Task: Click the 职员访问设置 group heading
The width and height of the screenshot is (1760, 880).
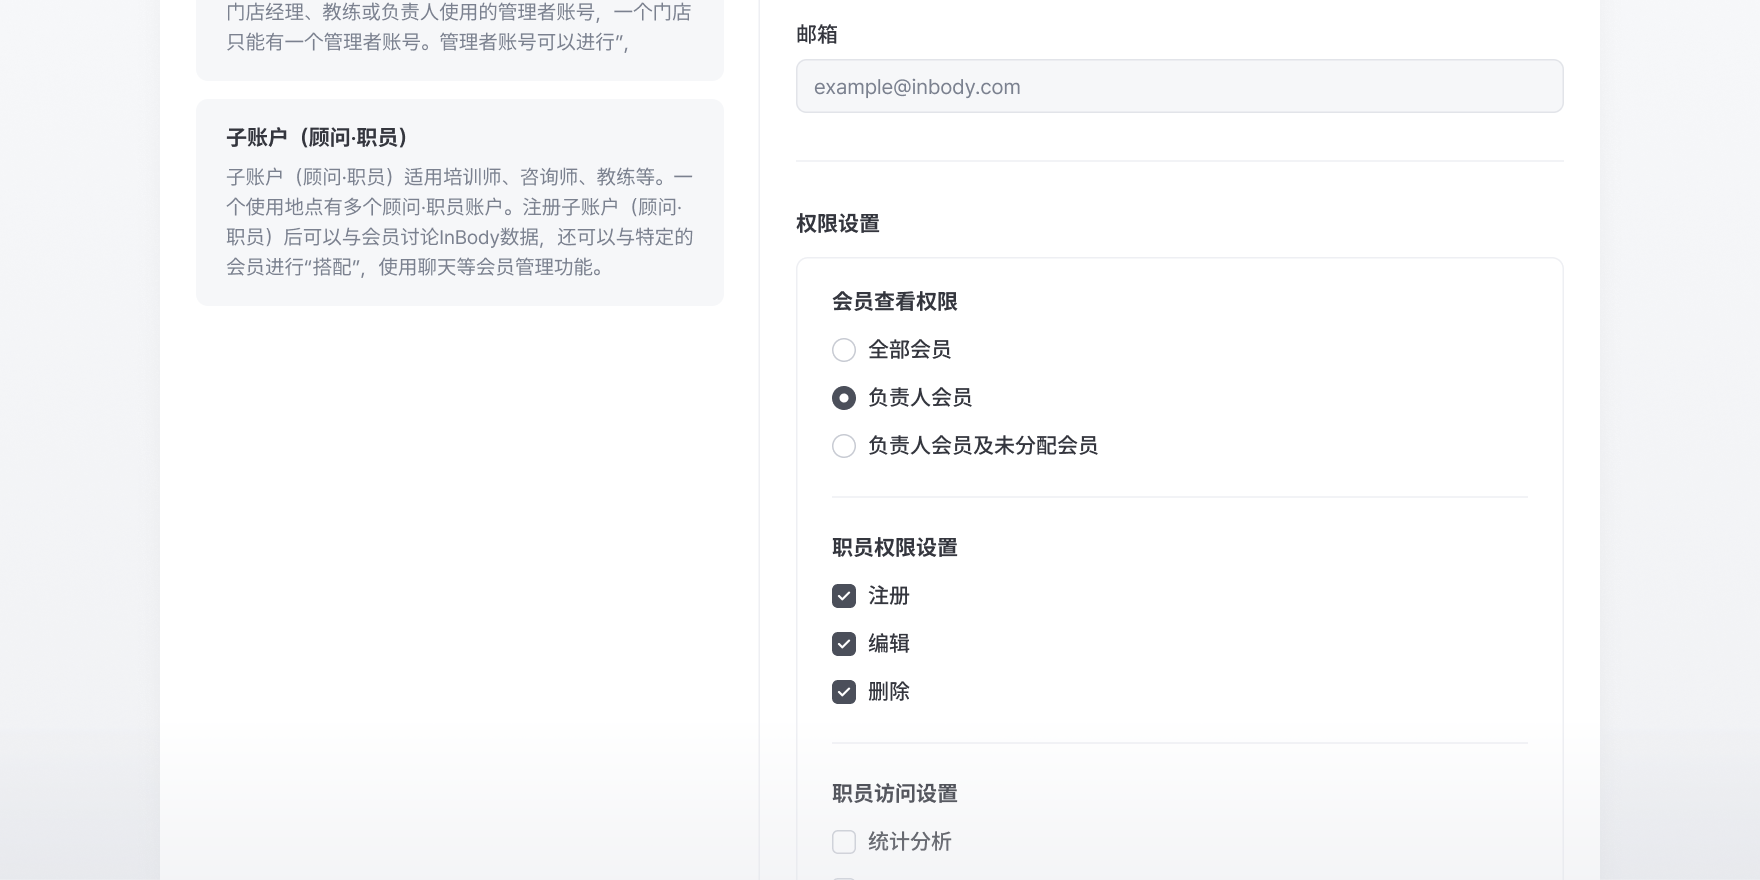Action: 894,794
